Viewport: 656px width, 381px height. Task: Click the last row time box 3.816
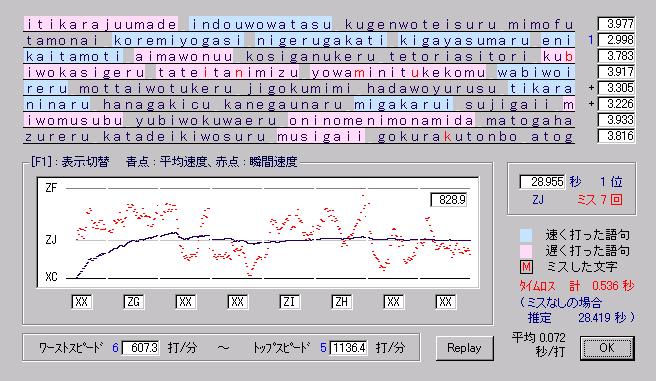click(617, 136)
